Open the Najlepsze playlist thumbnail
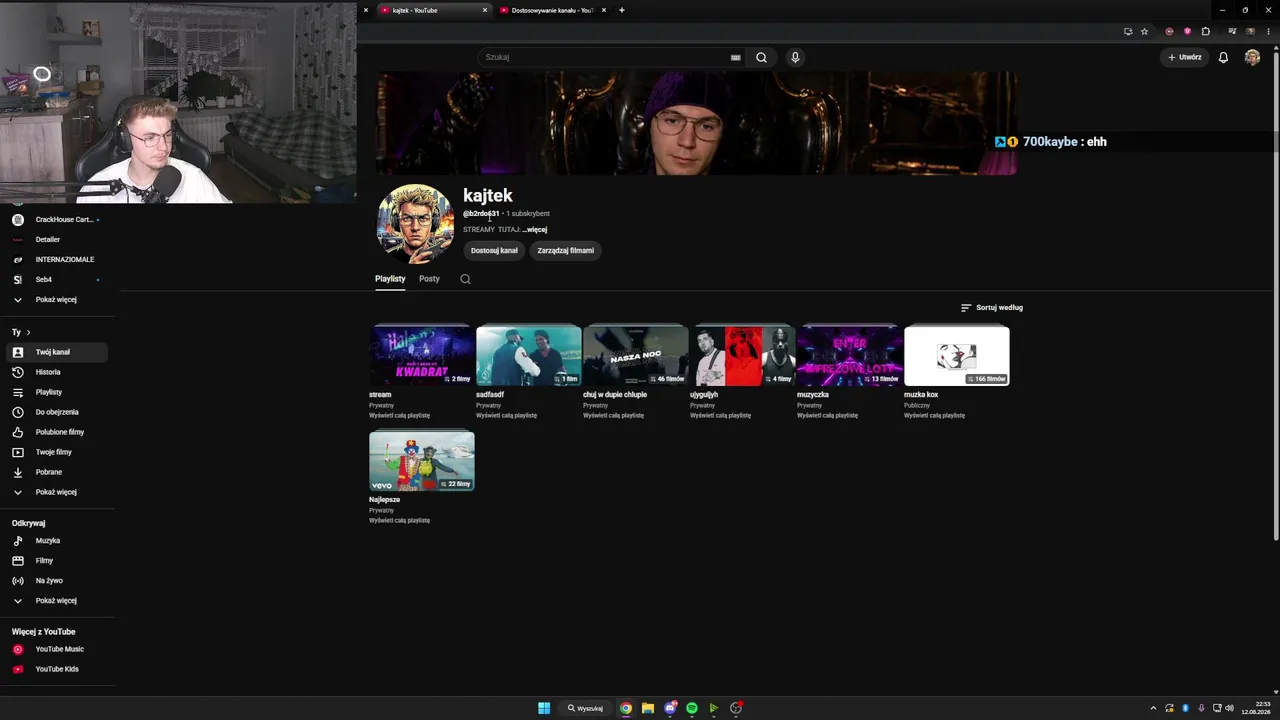Screen dimensions: 1280x720 point(422,461)
